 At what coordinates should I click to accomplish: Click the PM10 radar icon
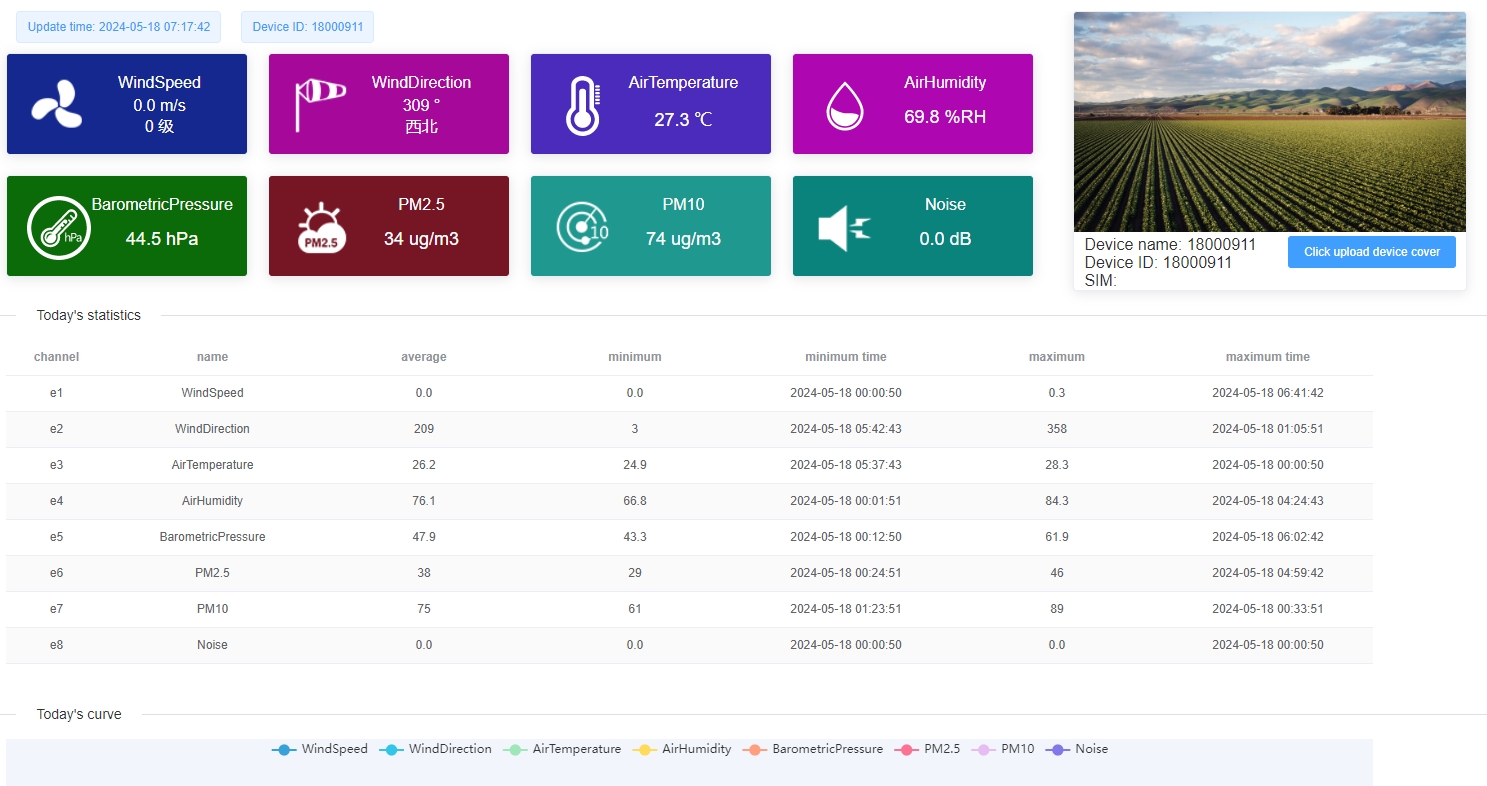tap(582, 227)
